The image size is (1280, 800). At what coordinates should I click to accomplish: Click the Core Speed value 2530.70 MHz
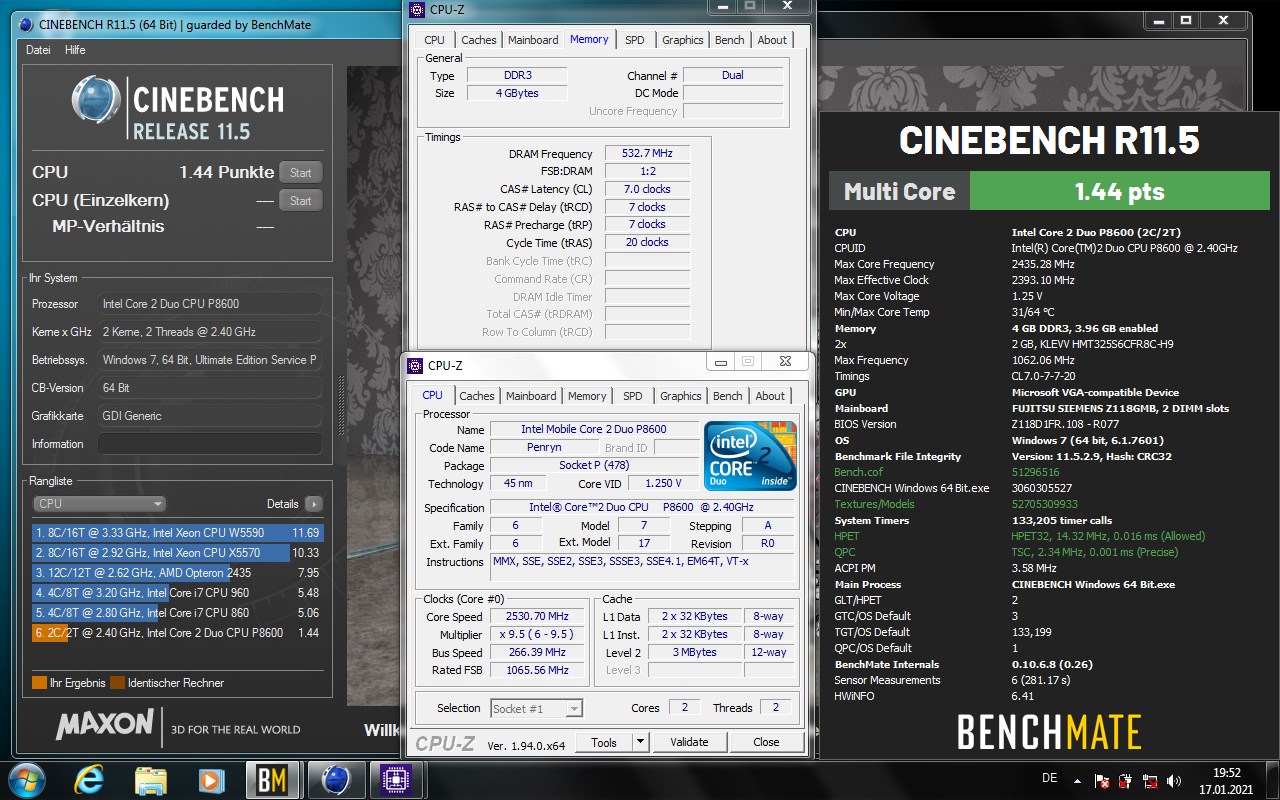[x=539, y=617]
